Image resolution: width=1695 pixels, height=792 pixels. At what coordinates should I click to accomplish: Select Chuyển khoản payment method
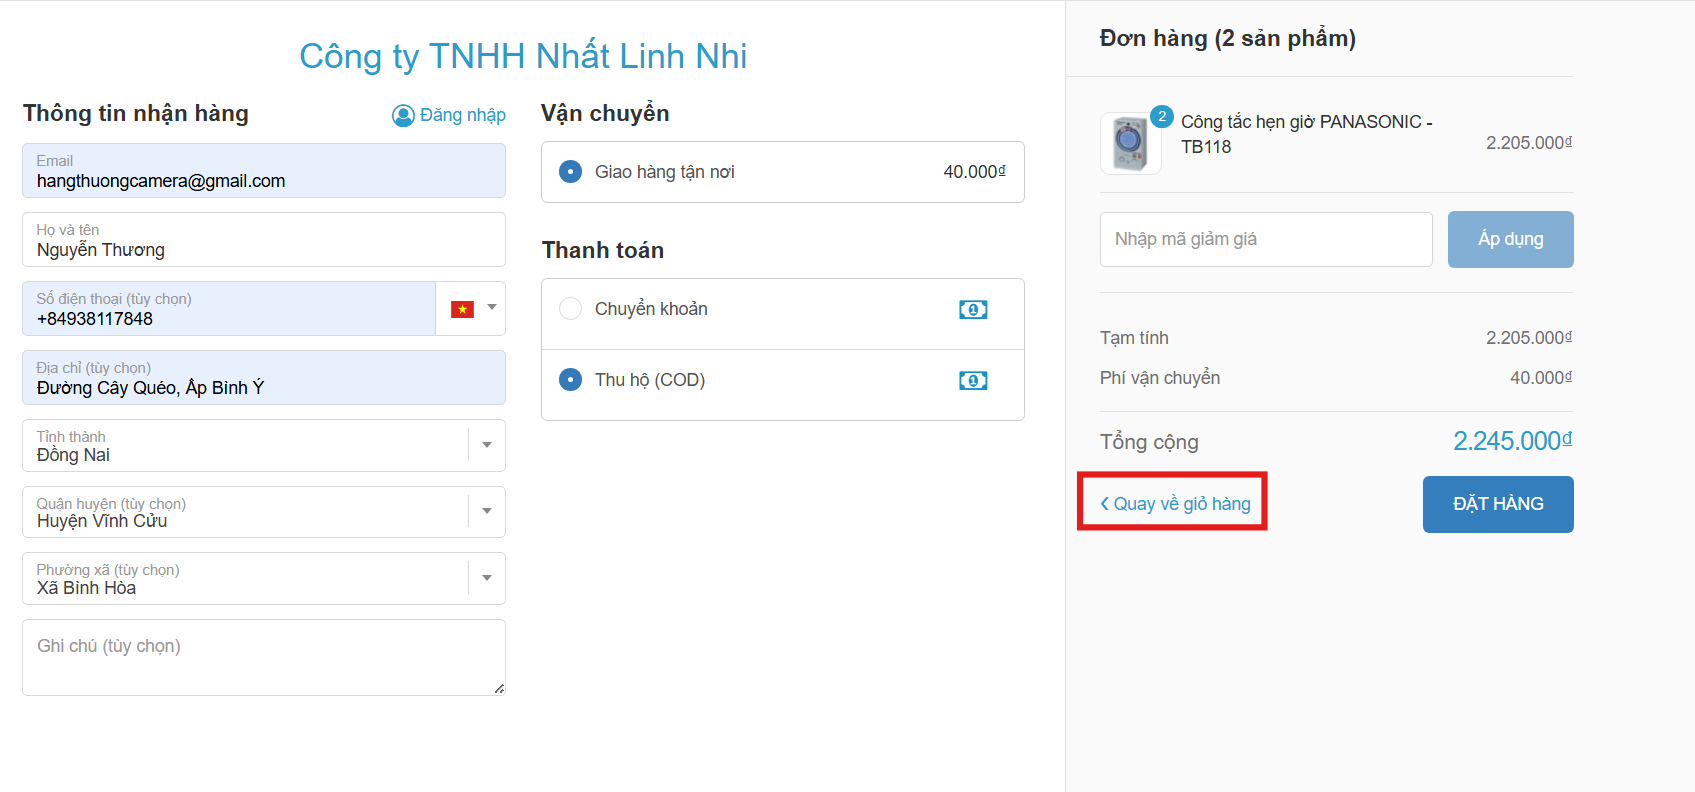(571, 309)
